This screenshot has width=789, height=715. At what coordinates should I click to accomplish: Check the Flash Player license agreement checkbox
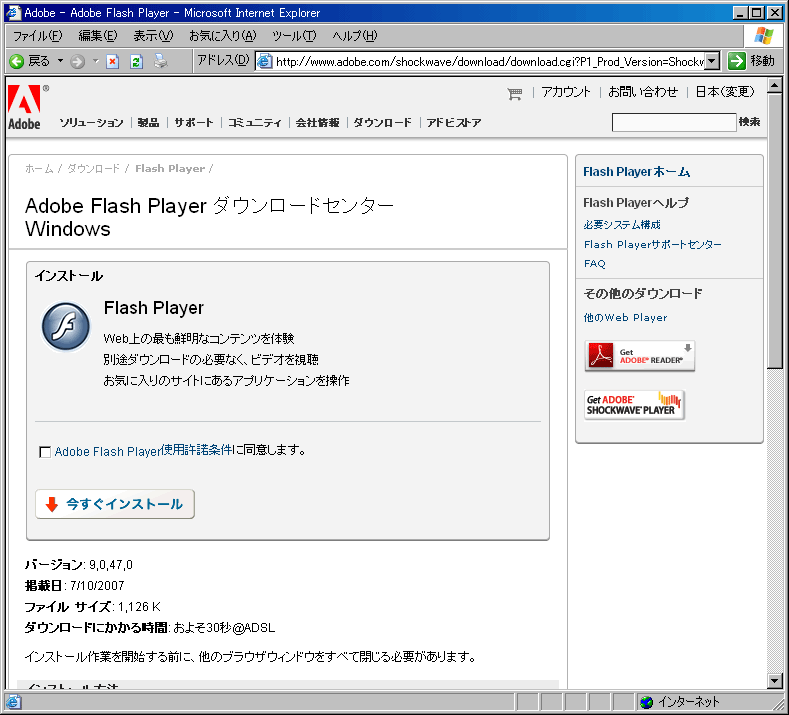[x=45, y=452]
